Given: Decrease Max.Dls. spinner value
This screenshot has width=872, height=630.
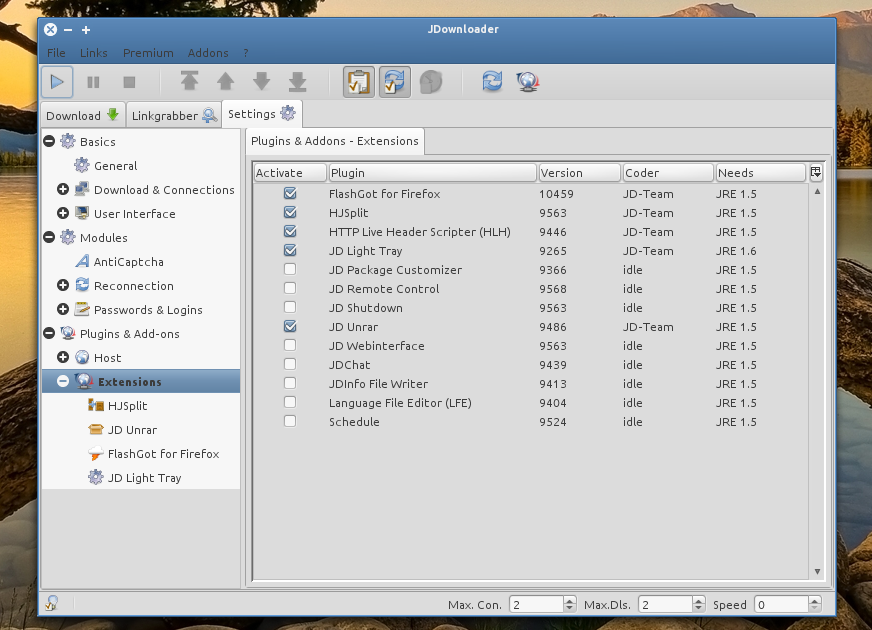Looking at the screenshot, I should pyautogui.click(x=699, y=608).
